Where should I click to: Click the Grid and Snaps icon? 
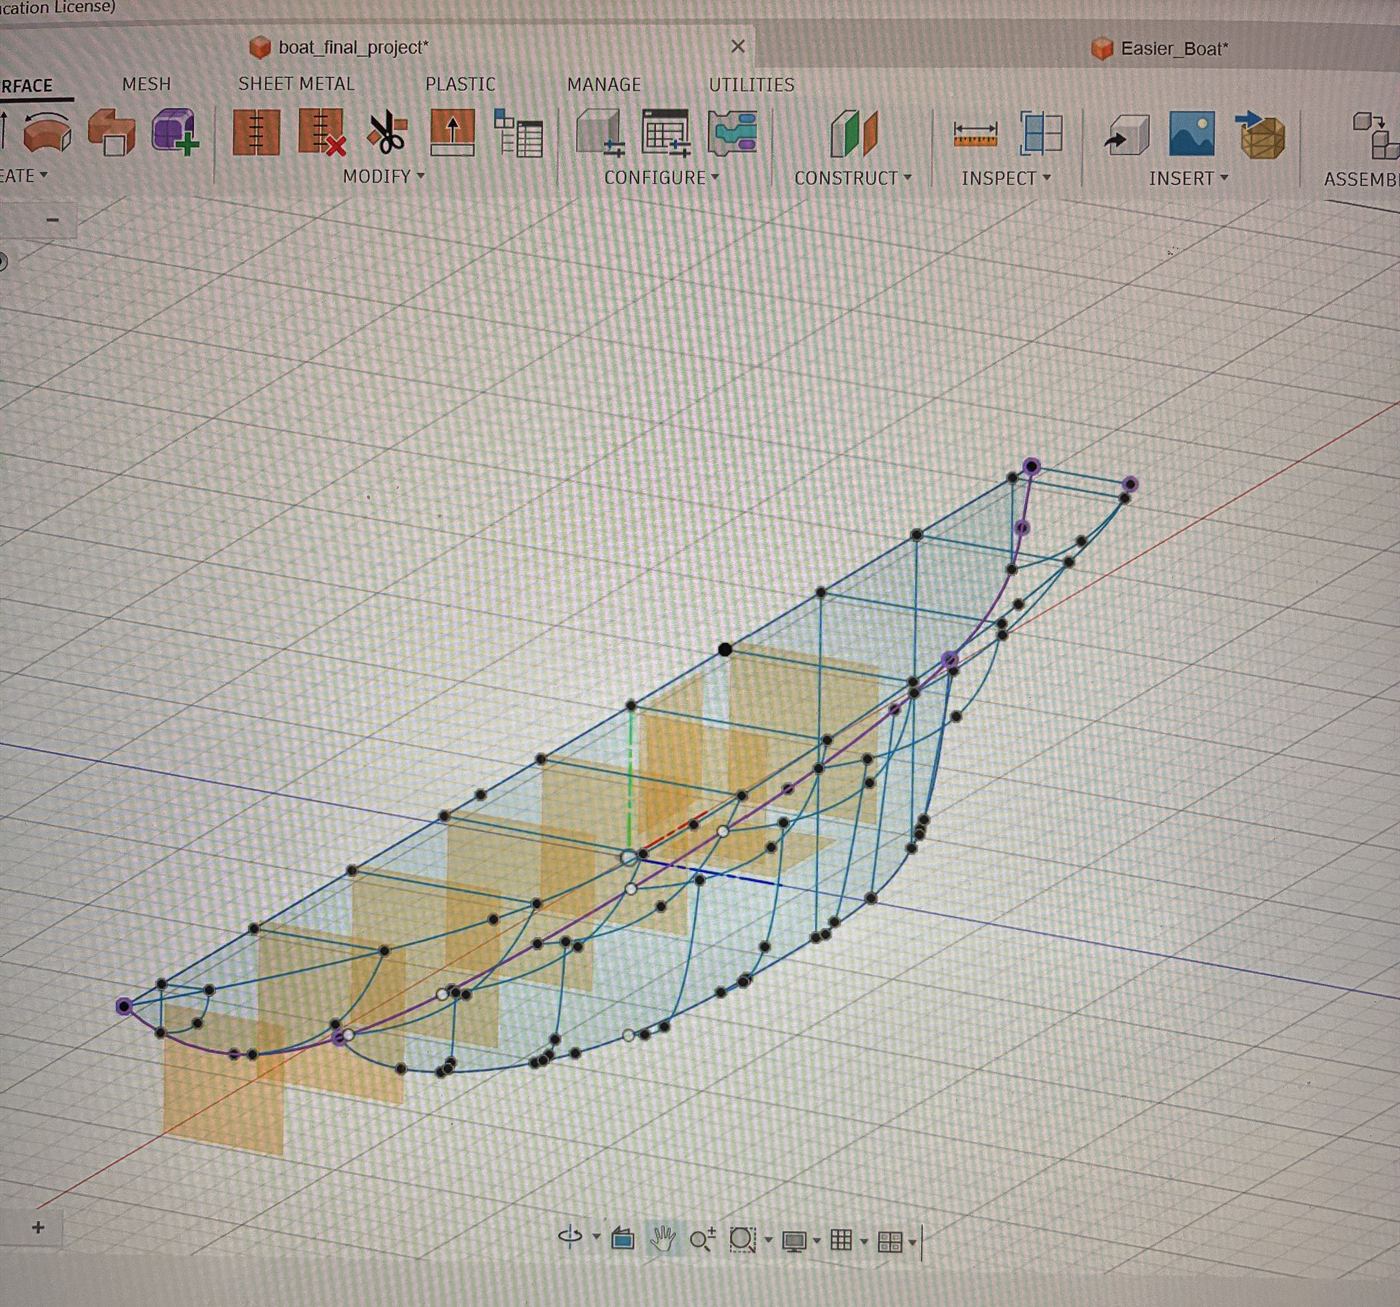842,1241
